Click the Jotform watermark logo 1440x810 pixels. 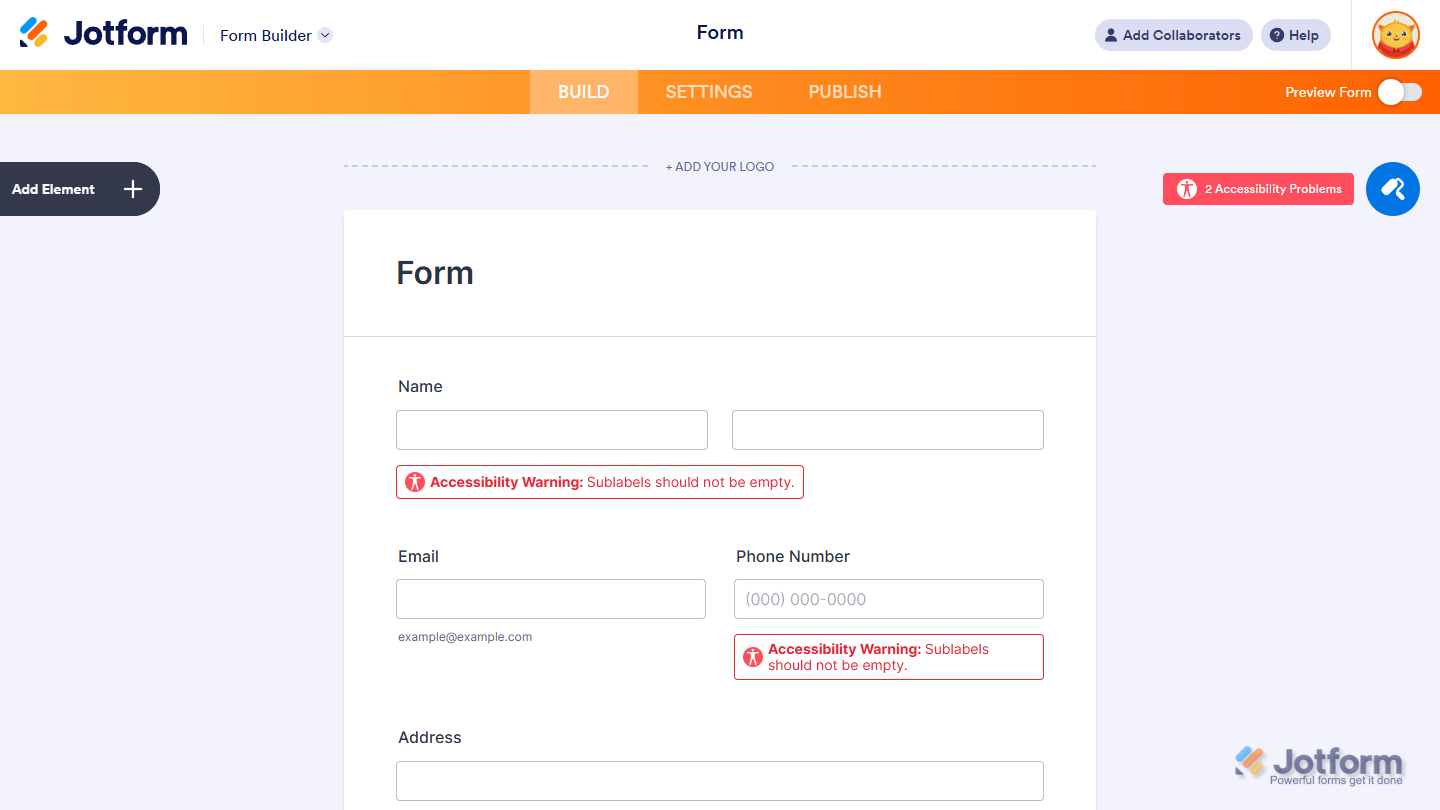(1316, 763)
